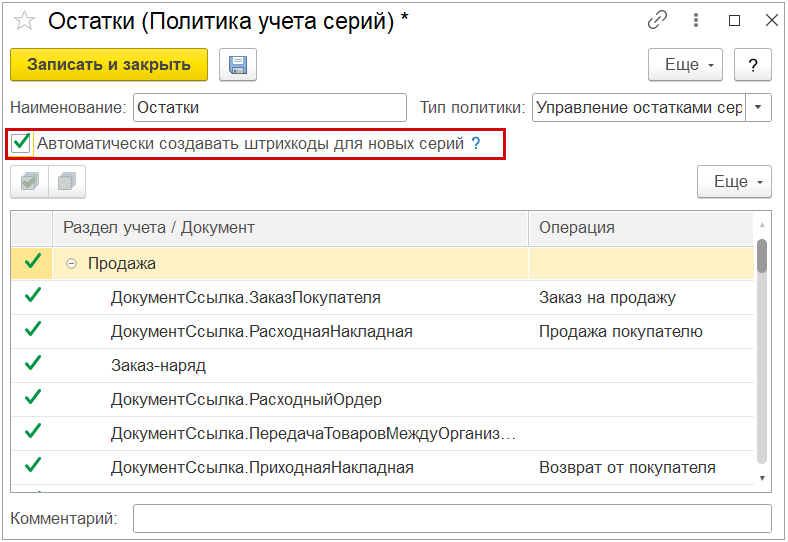This screenshot has height=542, width=788.
Task: Click the uncheck all rows icon
Action: tap(67, 182)
